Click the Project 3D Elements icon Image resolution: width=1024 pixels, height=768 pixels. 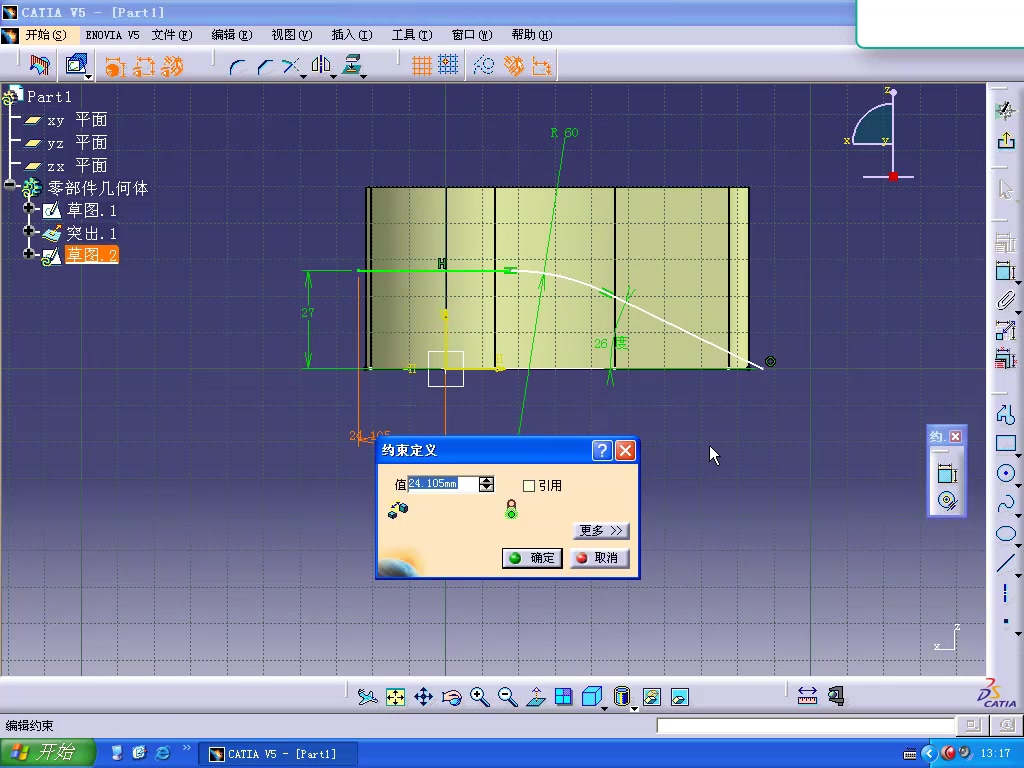(x=351, y=66)
